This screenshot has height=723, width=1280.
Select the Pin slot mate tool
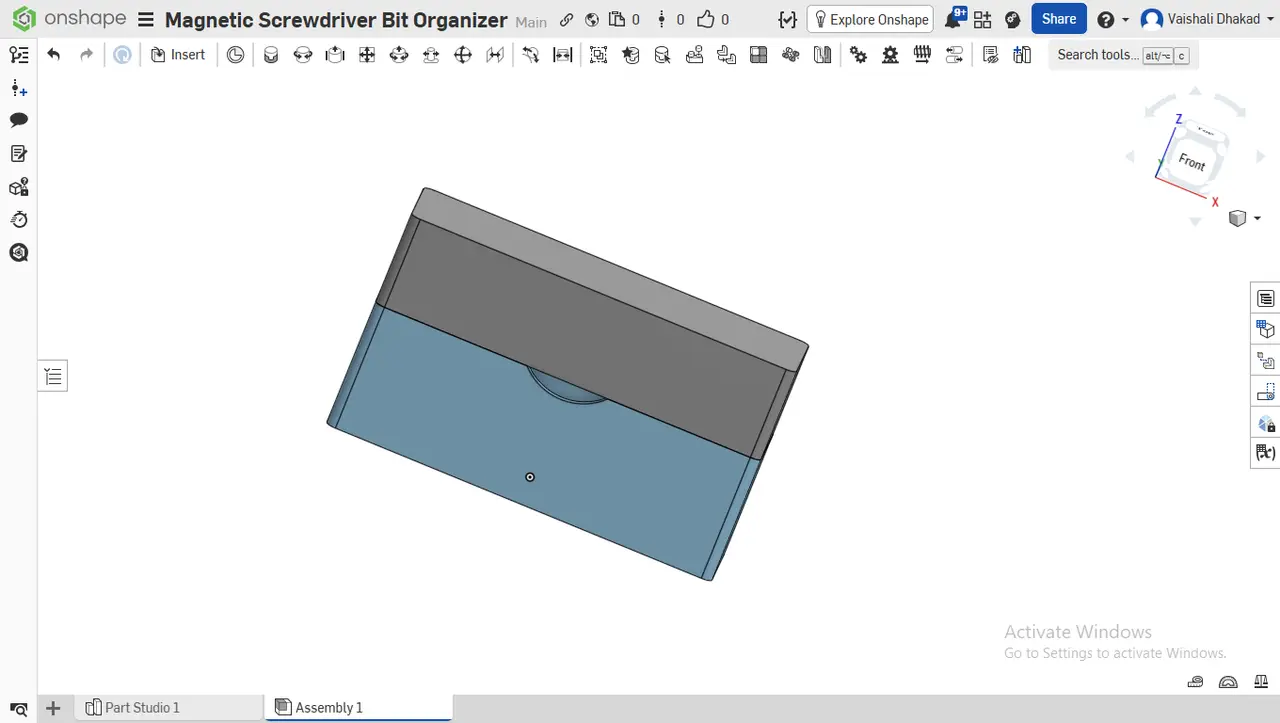[431, 55]
